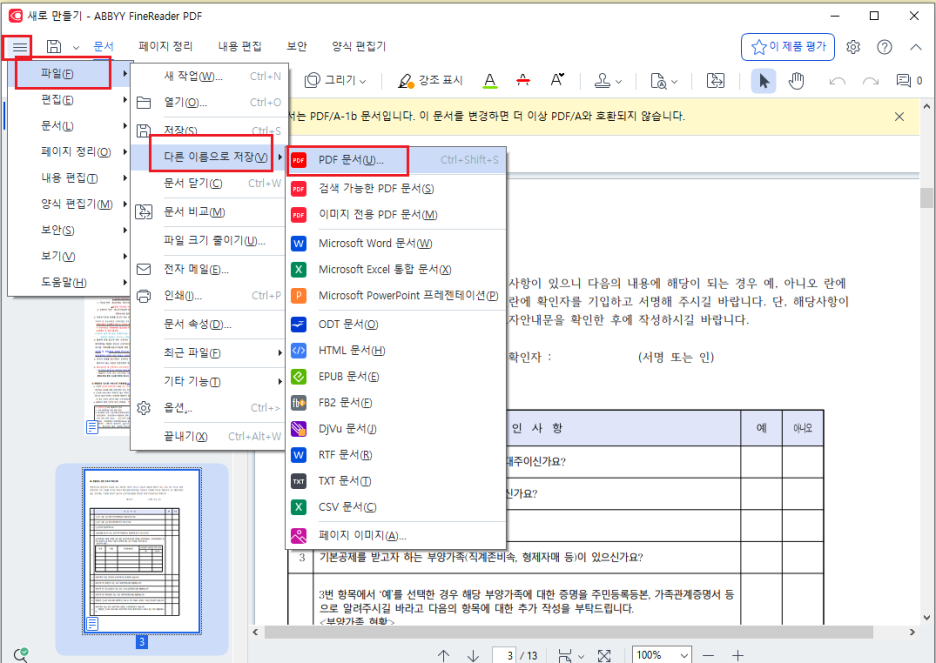
Task: Choose 파일 크기 줄이기 menu entry
Action: [x=209, y=240]
